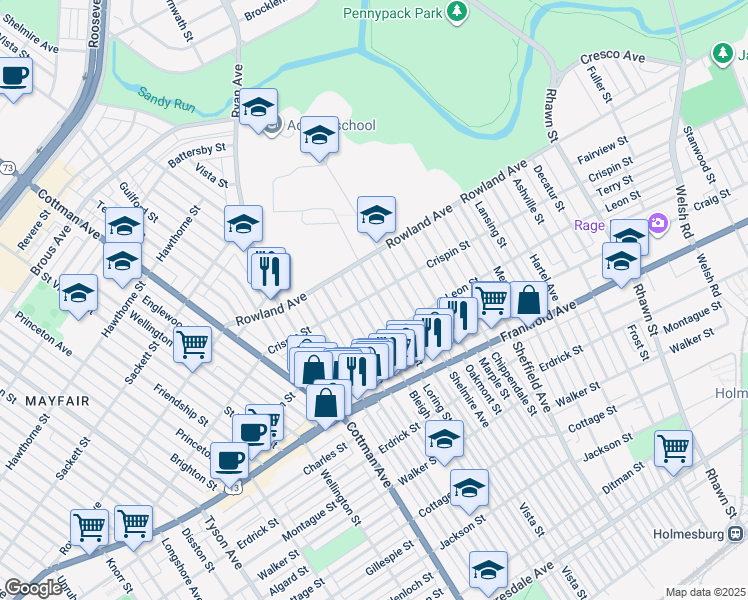Image resolution: width=748 pixels, height=600 pixels.
Task: Select the school marker beside Hawthorne St below Vista St
Action: pyautogui.click(x=243, y=225)
